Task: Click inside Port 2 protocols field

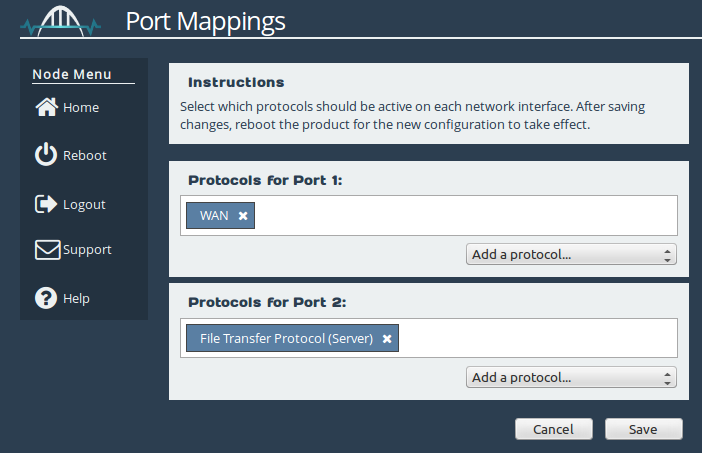Action: (x=537, y=338)
